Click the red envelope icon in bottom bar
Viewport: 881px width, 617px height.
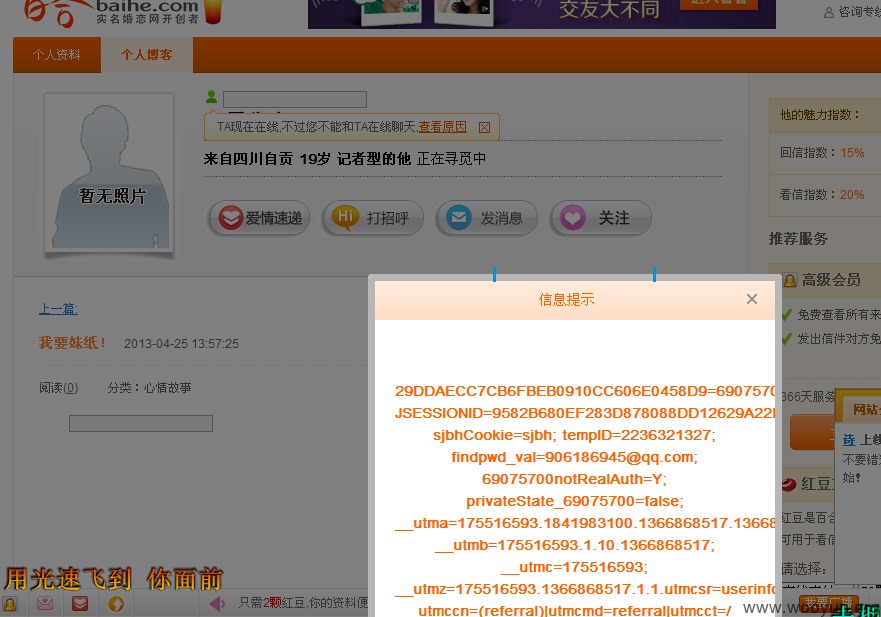[80, 604]
